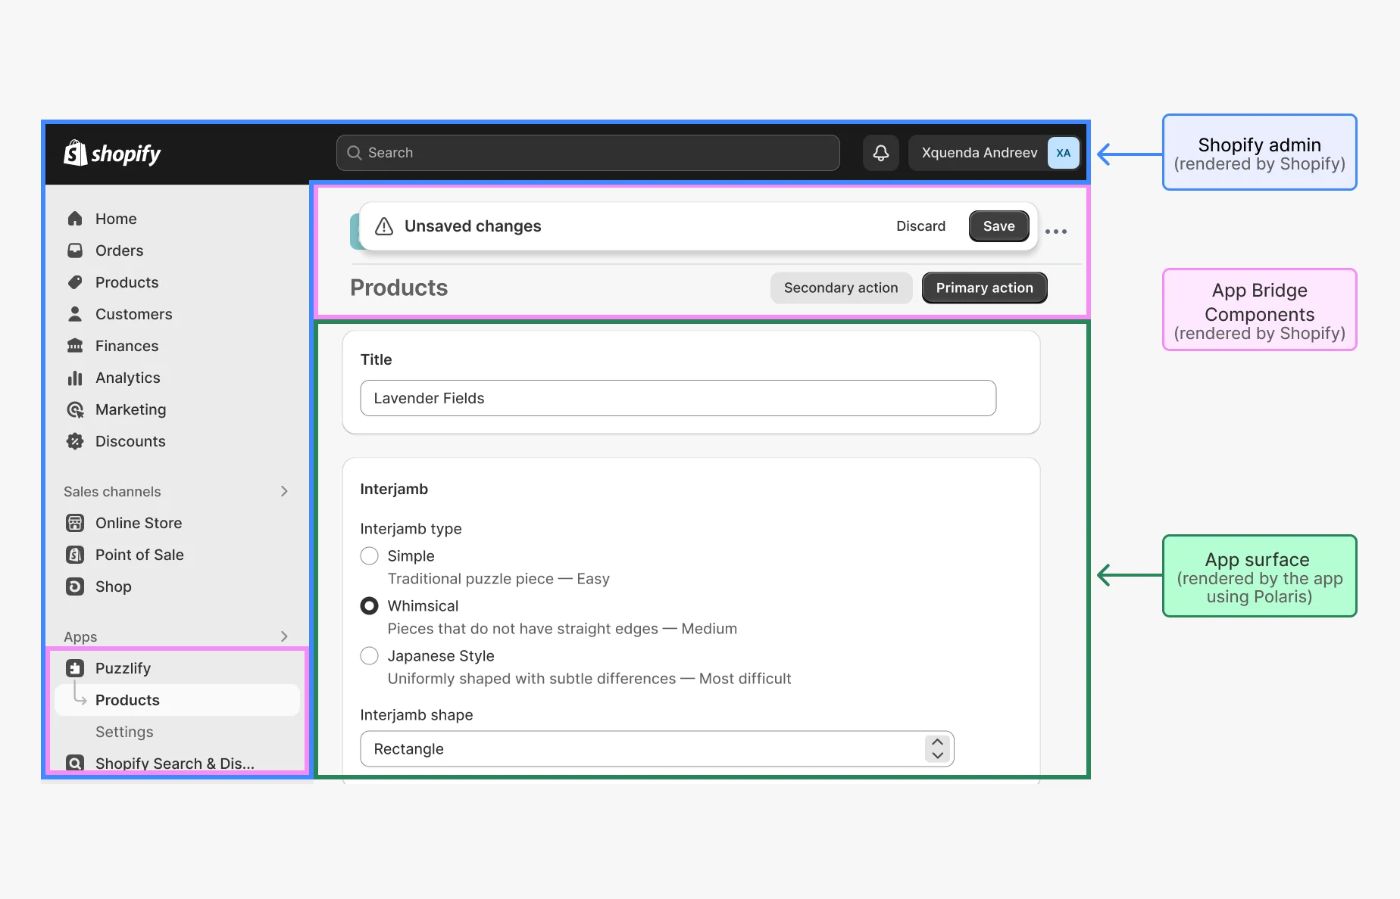Click the Interjamb shape stepper arrows
The height and width of the screenshot is (899, 1400).
[937, 748]
